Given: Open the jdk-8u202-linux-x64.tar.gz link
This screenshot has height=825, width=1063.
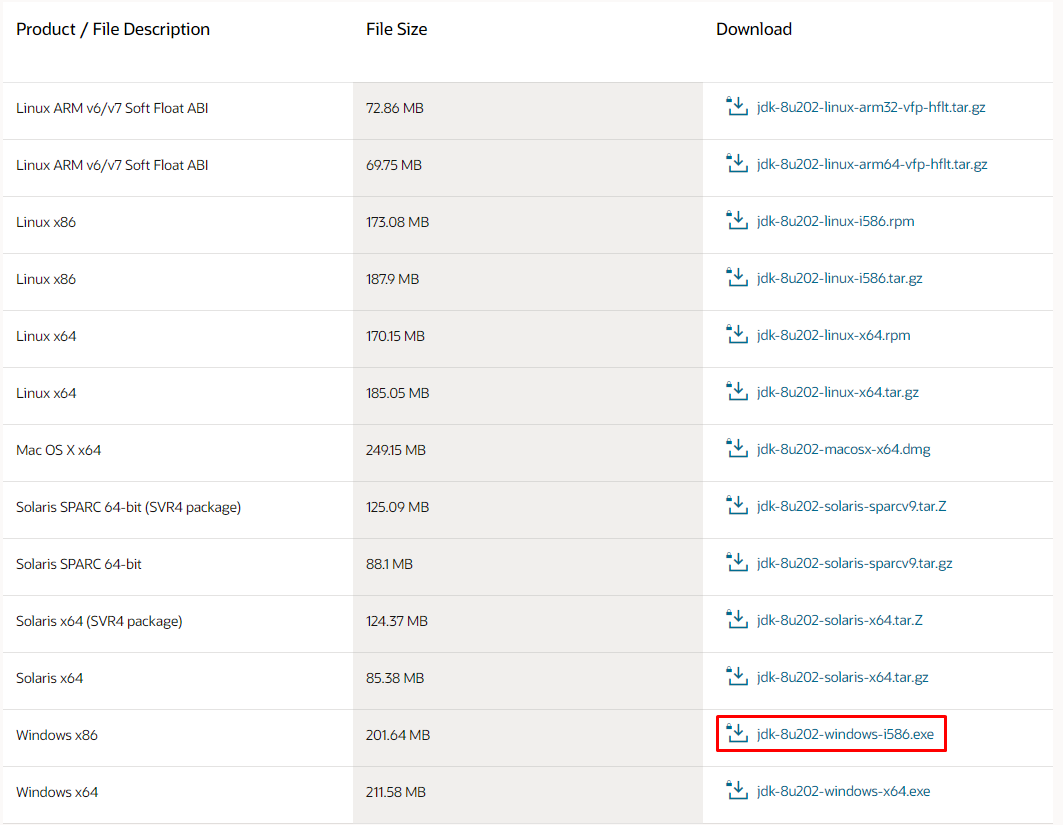Looking at the screenshot, I should [x=838, y=392].
